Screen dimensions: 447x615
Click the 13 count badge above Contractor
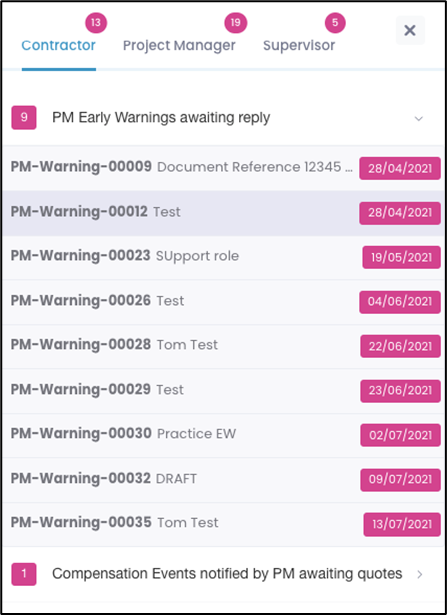(x=96, y=23)
